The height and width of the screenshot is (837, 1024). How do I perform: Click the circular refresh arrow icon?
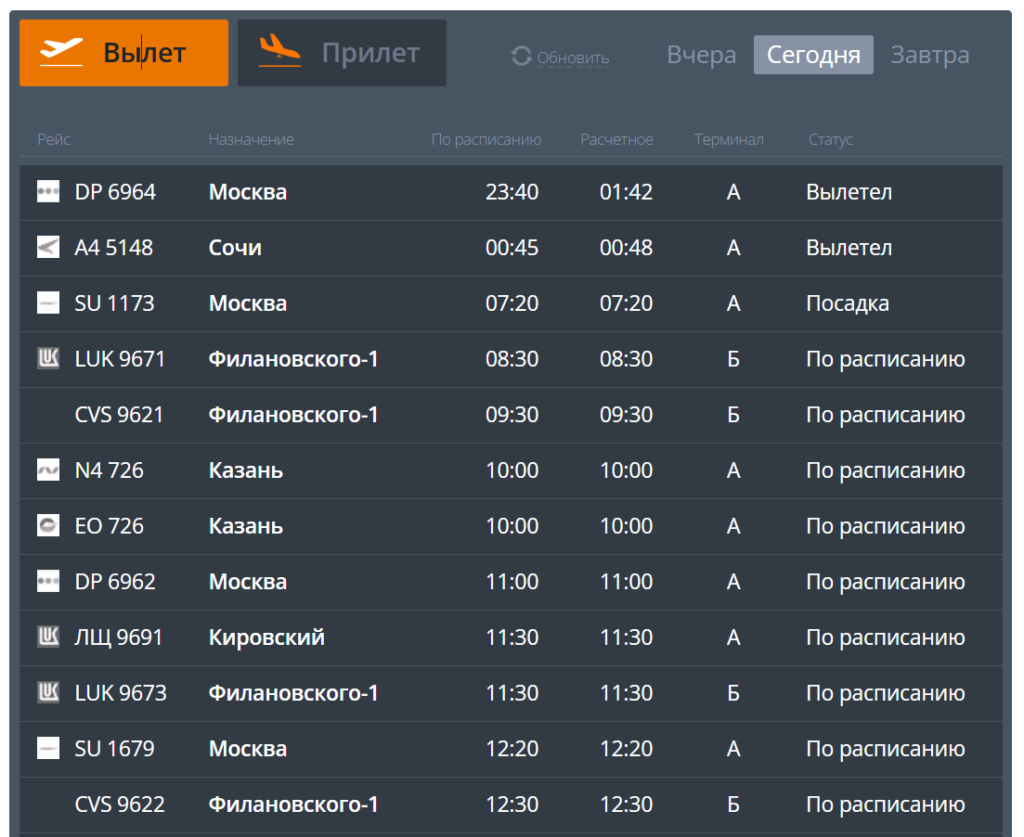[x=521, y=56]
